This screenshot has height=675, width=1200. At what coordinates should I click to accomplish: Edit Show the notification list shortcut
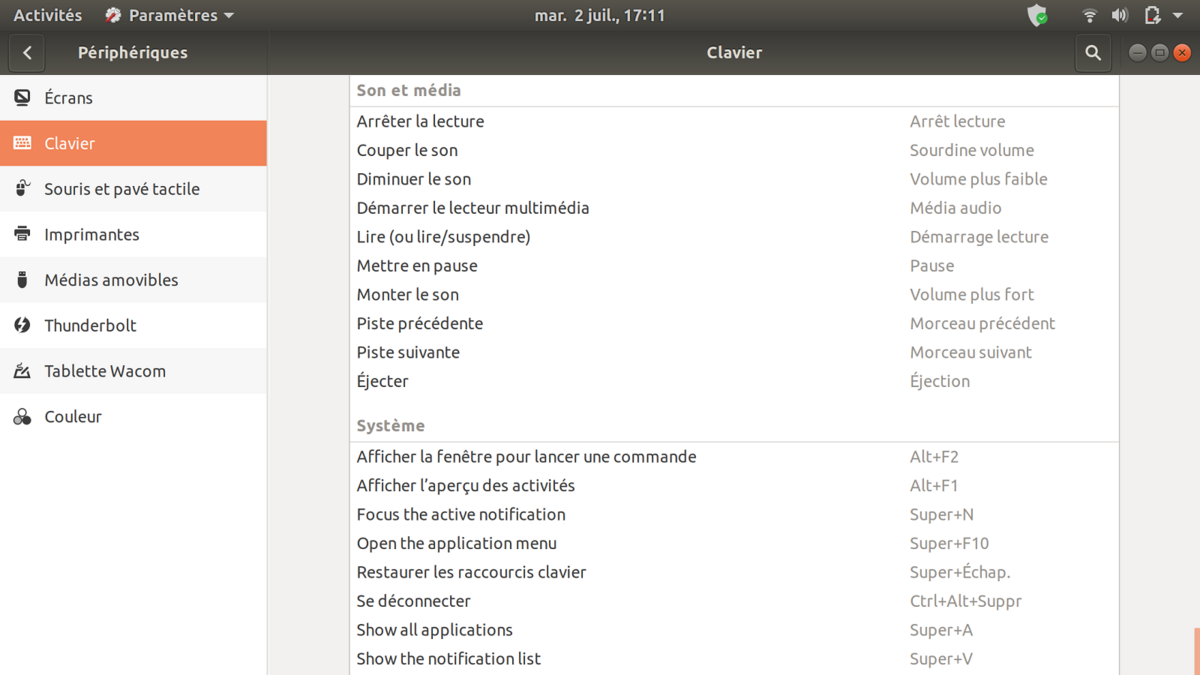pyautogui.click(x=734, y=660)
